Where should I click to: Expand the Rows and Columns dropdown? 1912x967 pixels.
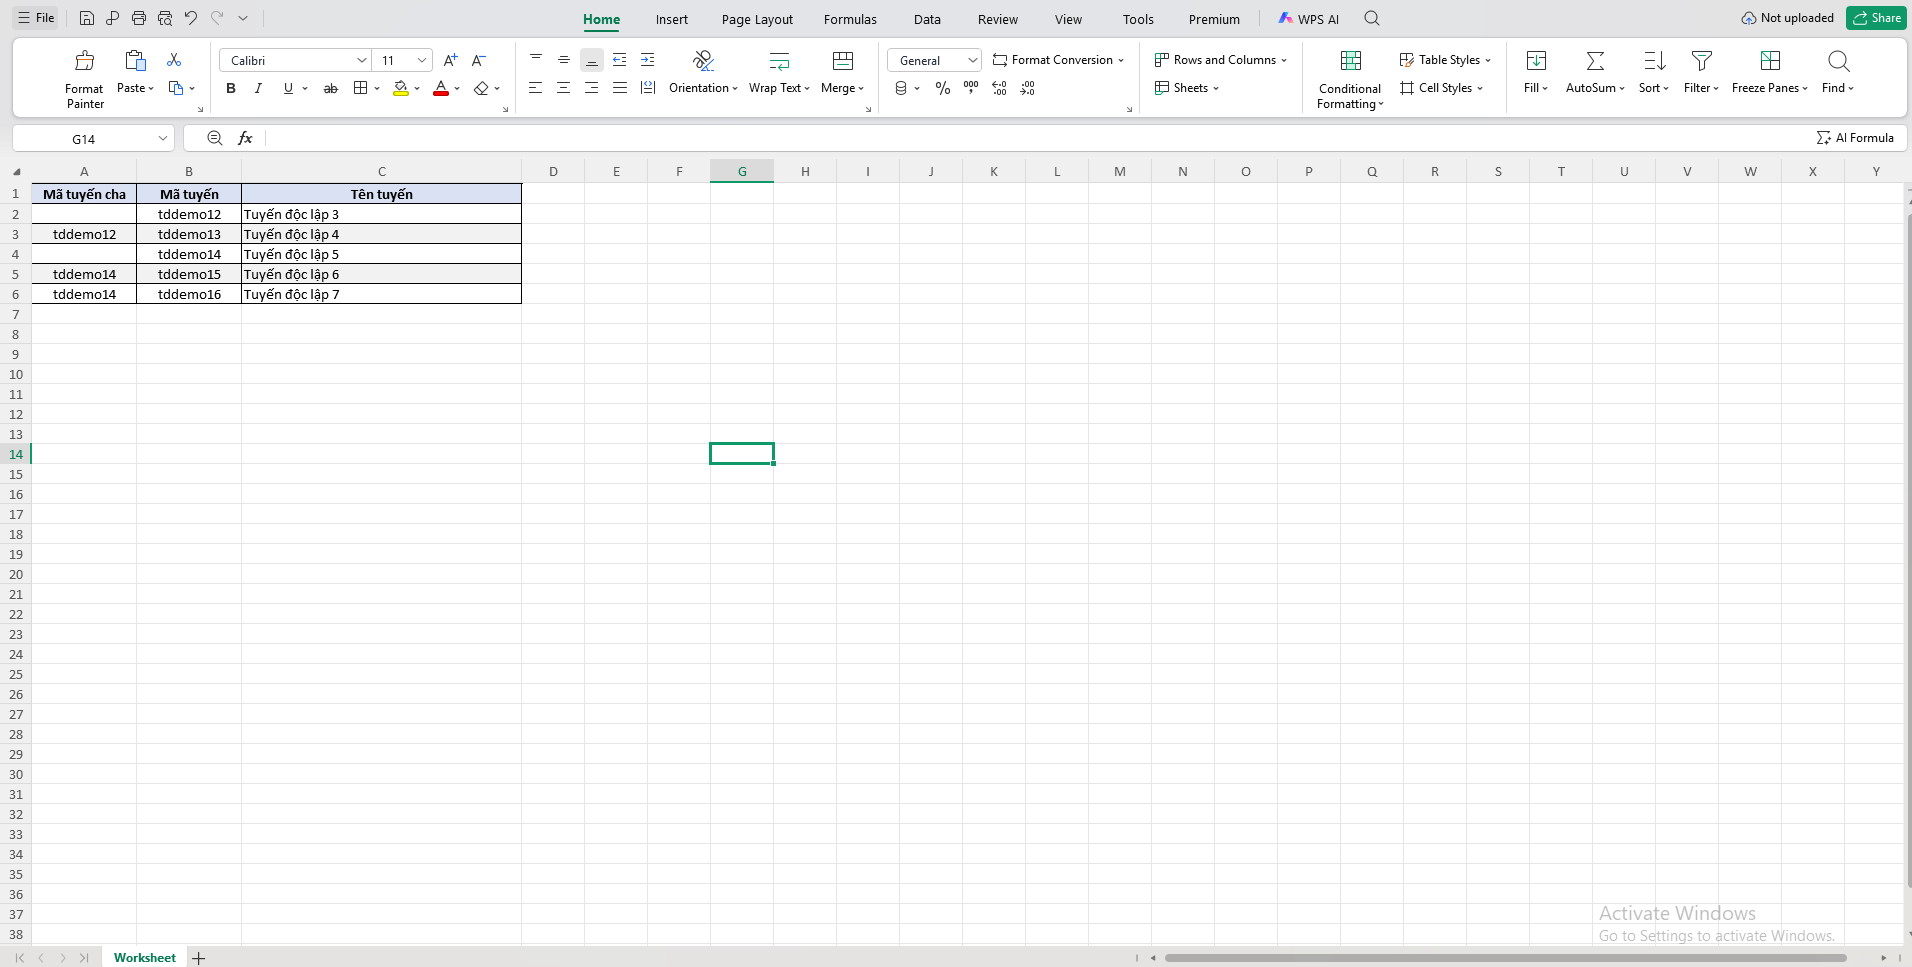pos(1284,60)
